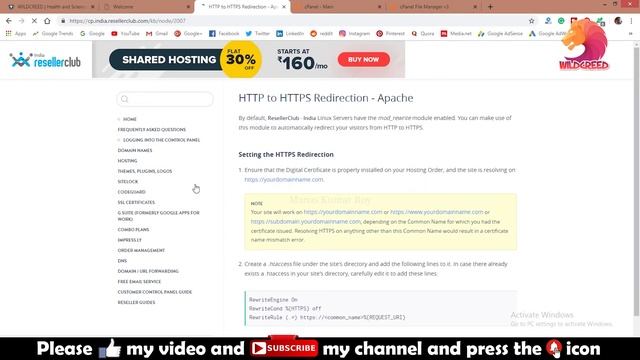Viewport: 640px width, 360px height.
Task: Open Customer Control Panel Guide in sidebar
Action: [x=155, y=292]
